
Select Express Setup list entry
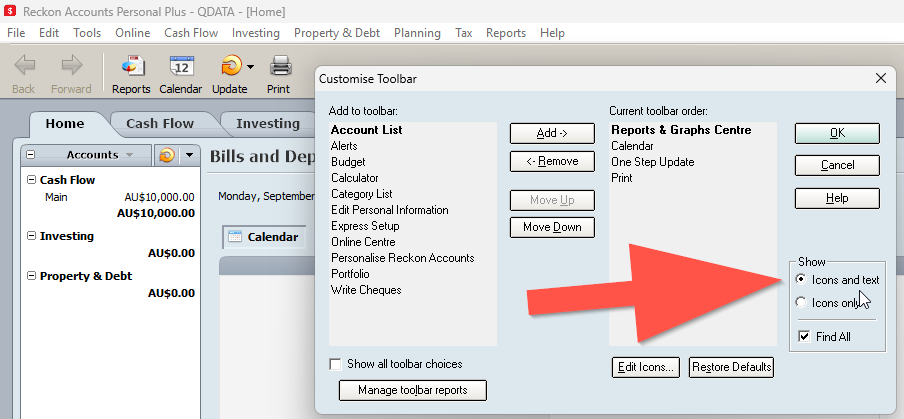tap(365, 226)
